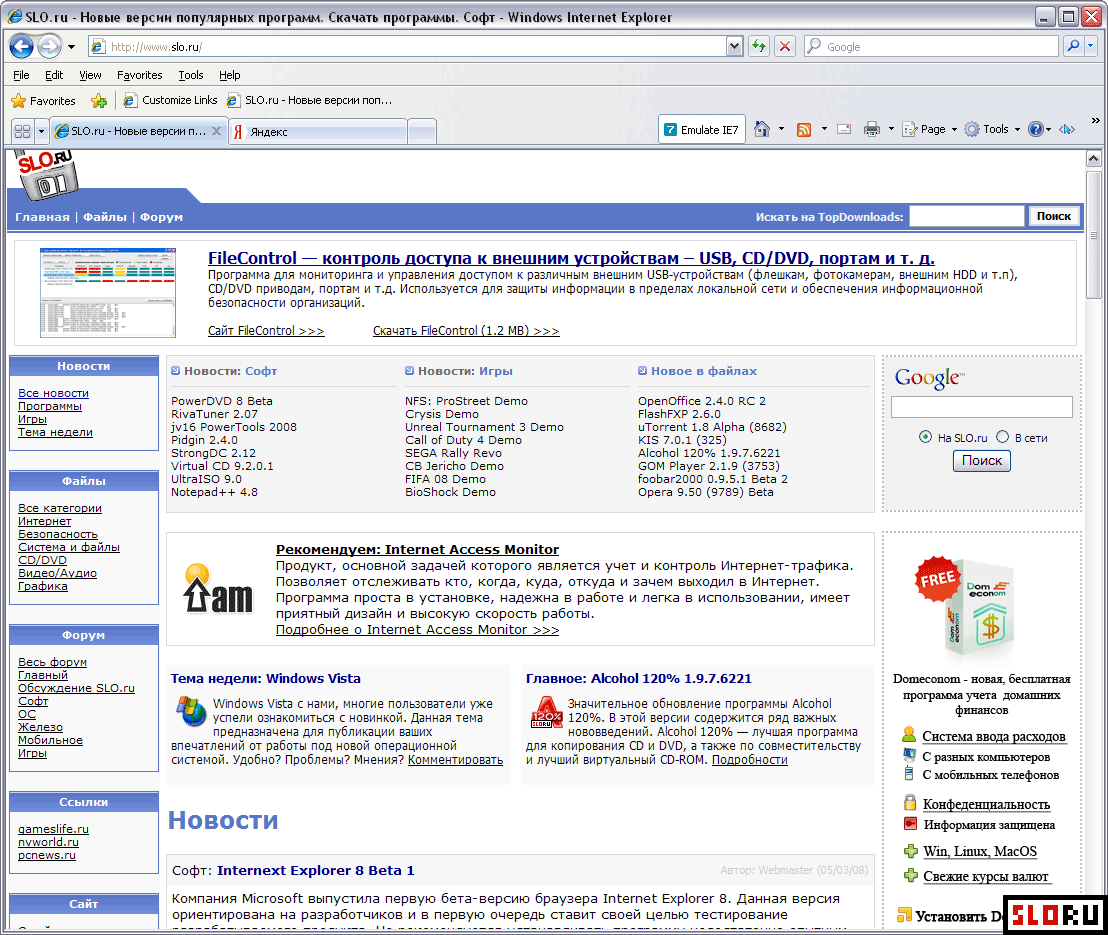
Task: Open a new blank tab
Action: pos(422,132)
